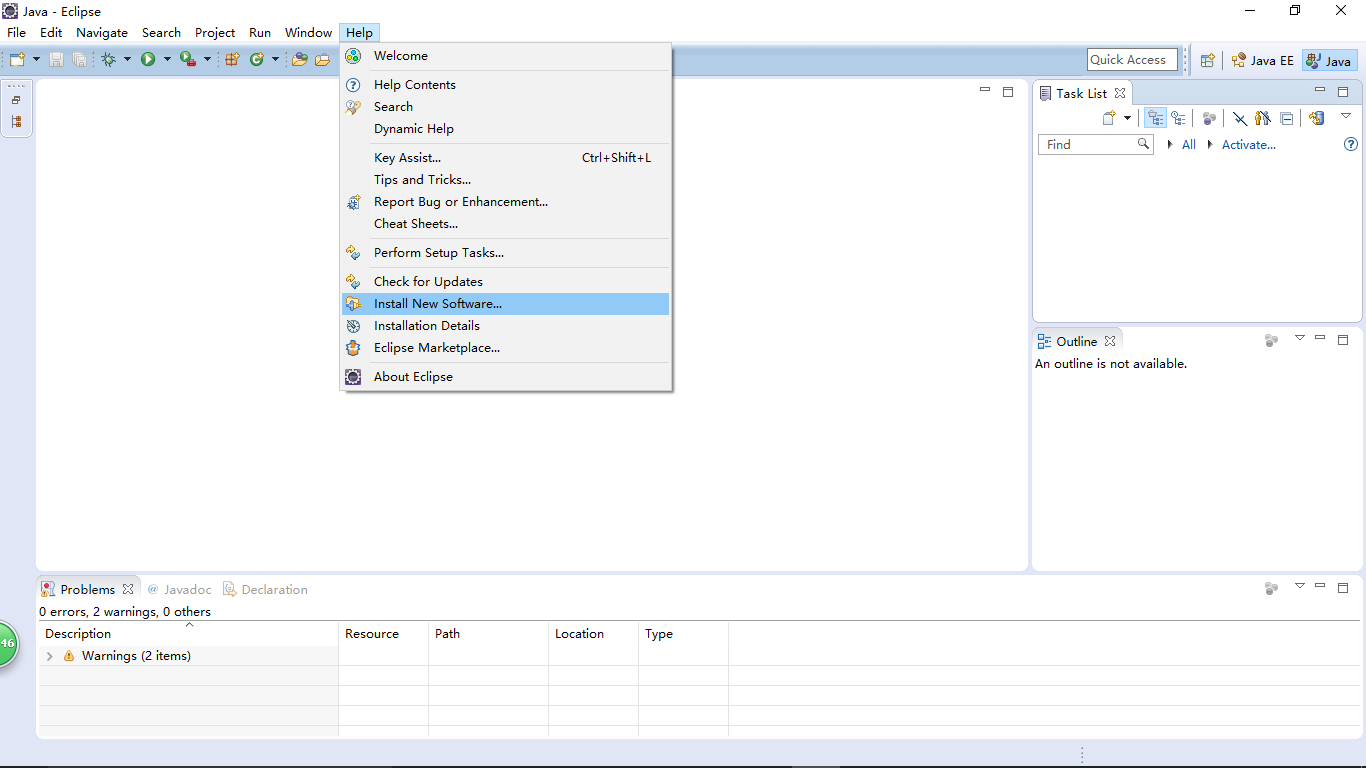Click the Activate... link in Task List
The height and width of the screenshot is (768, 1366).
1249,145
